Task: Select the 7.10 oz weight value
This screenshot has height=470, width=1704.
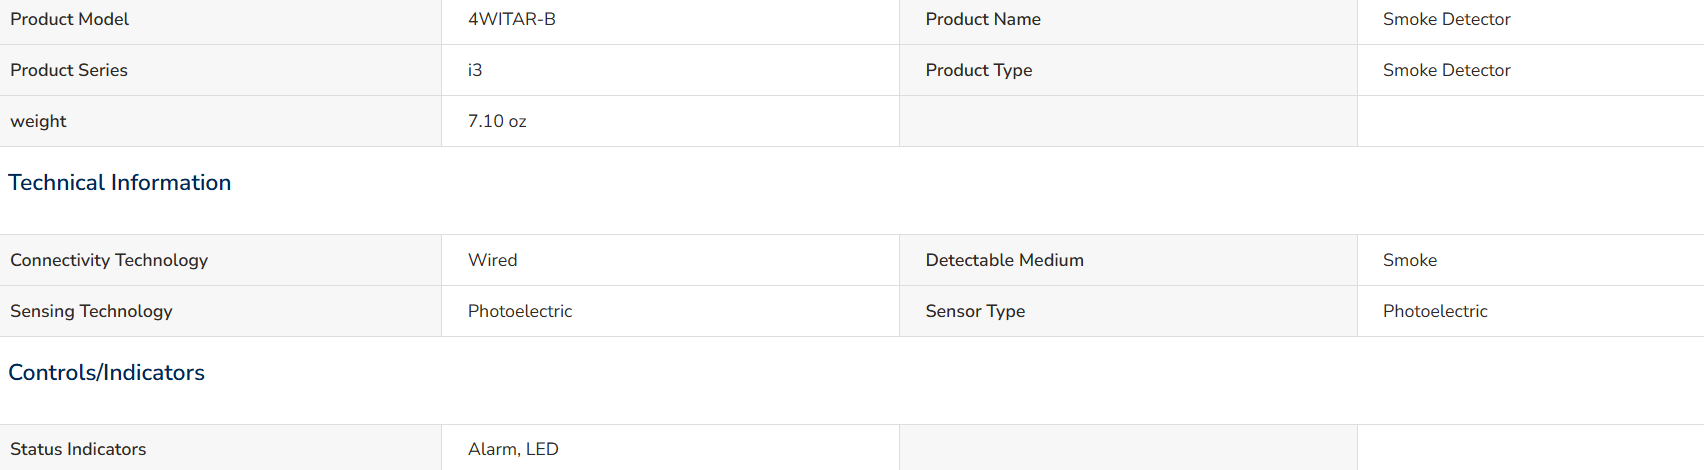Action: [x=497, y=121]
